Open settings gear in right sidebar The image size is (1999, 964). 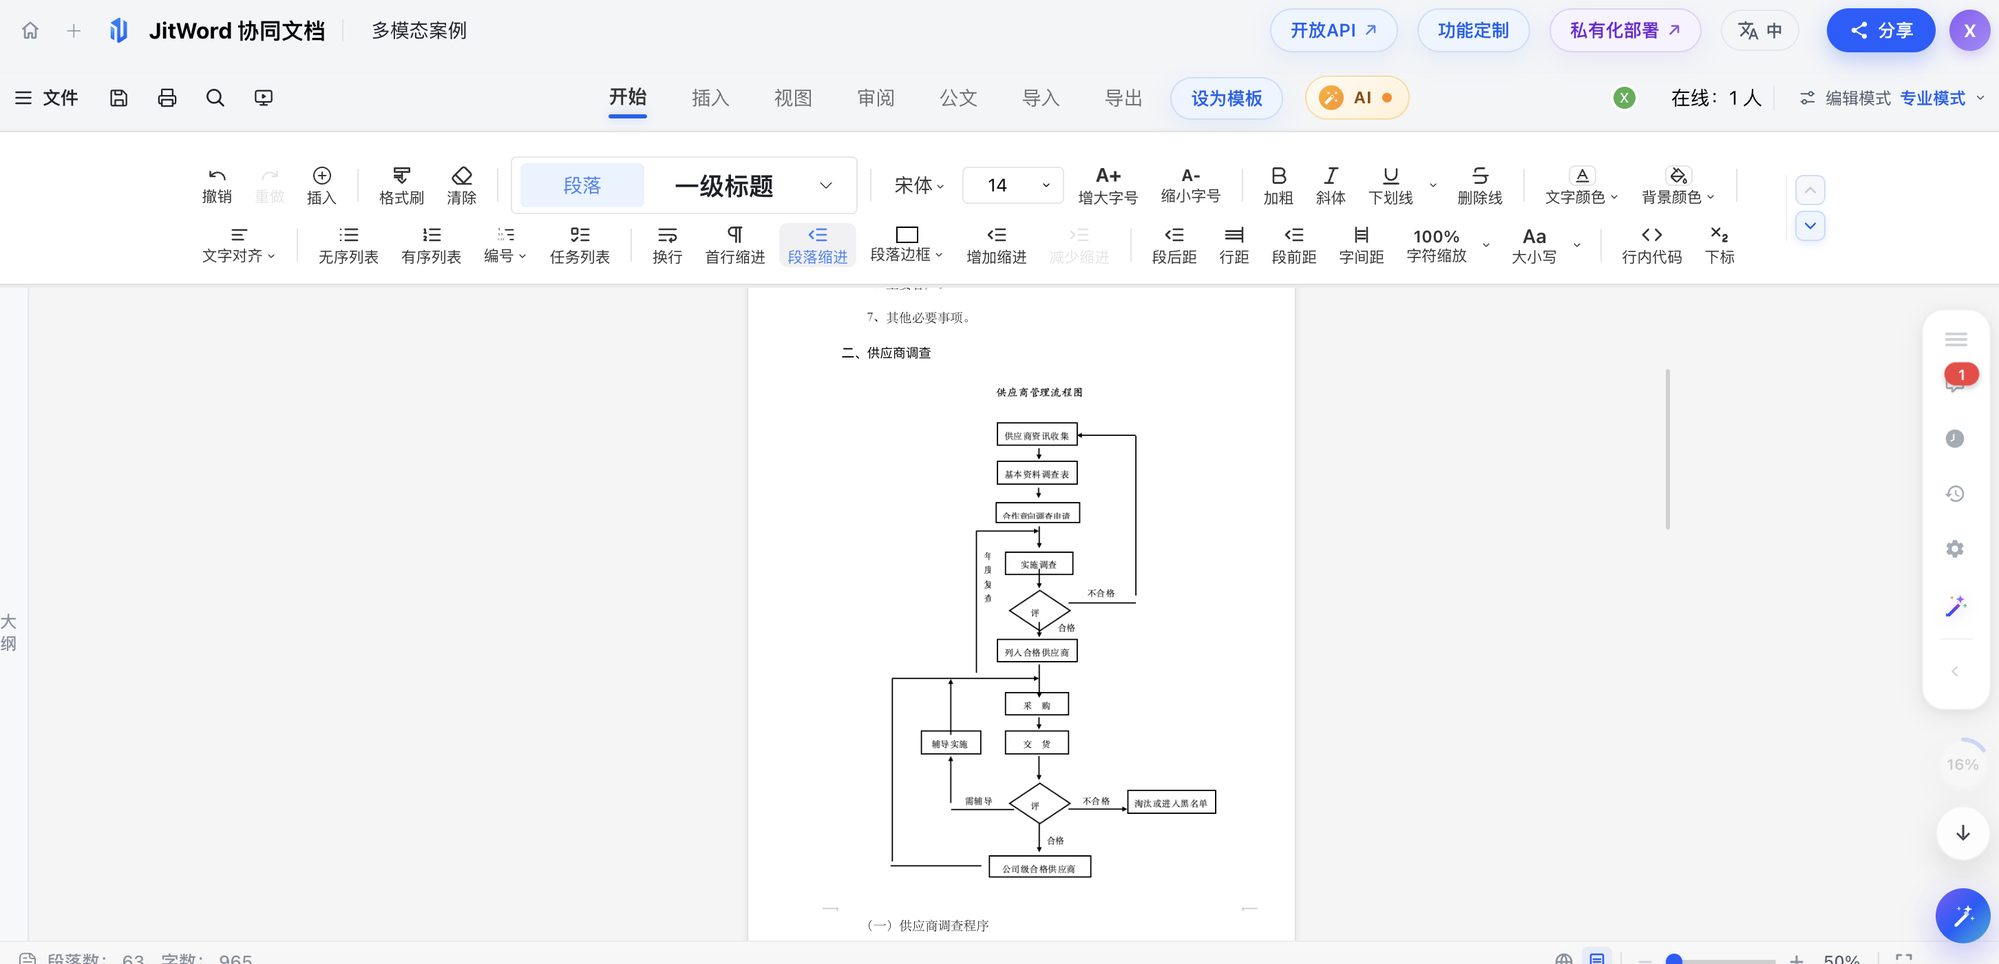(x=1955, y=549)
